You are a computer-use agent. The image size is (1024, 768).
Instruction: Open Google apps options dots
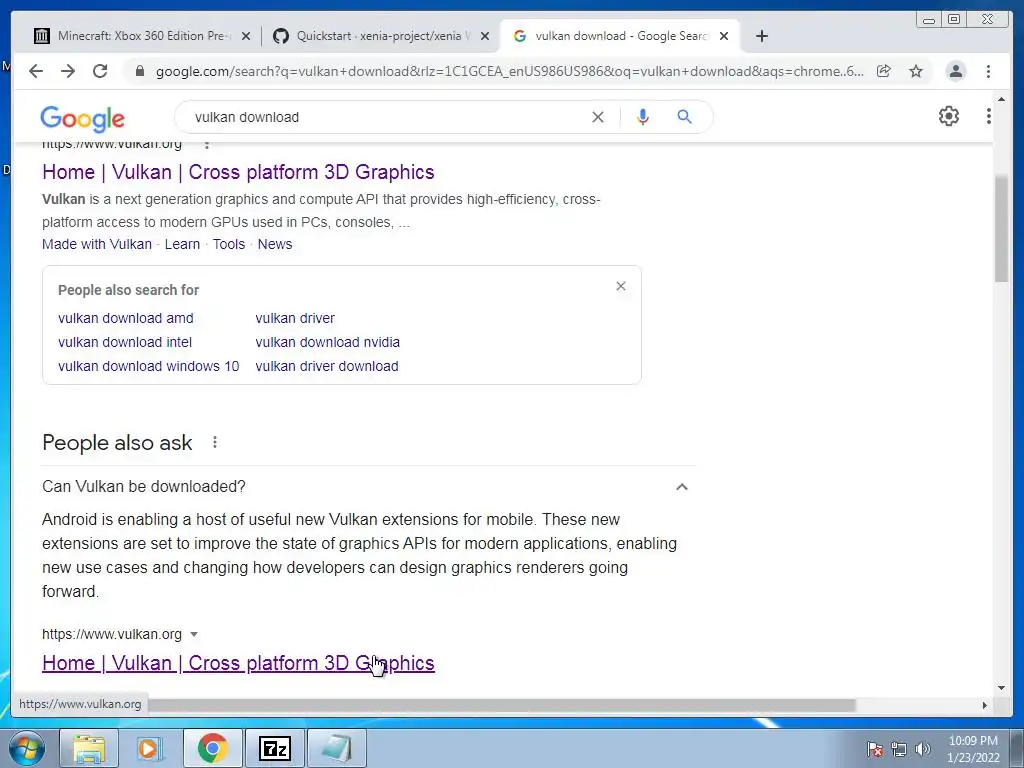click(989, 116)
